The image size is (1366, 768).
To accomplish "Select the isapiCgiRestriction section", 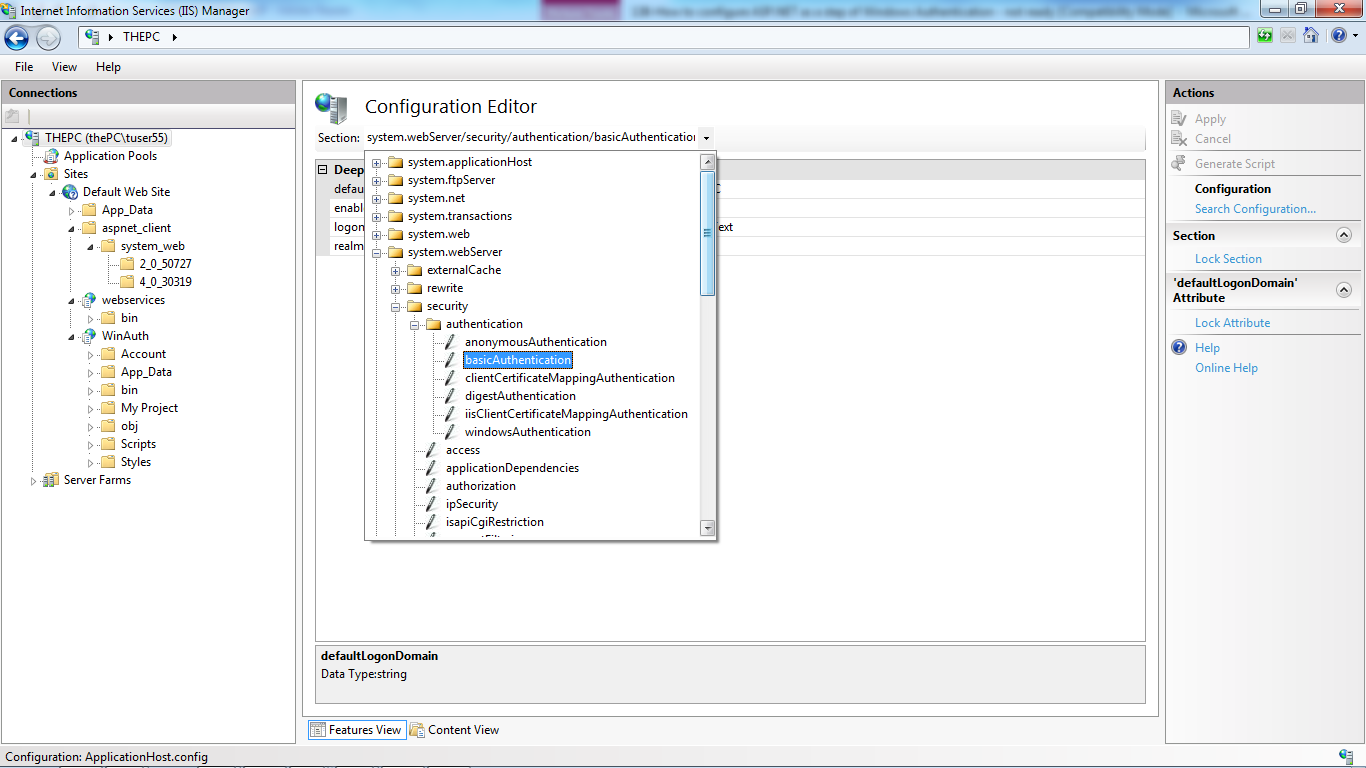I will pyautogui.click(x=495, y=522).
